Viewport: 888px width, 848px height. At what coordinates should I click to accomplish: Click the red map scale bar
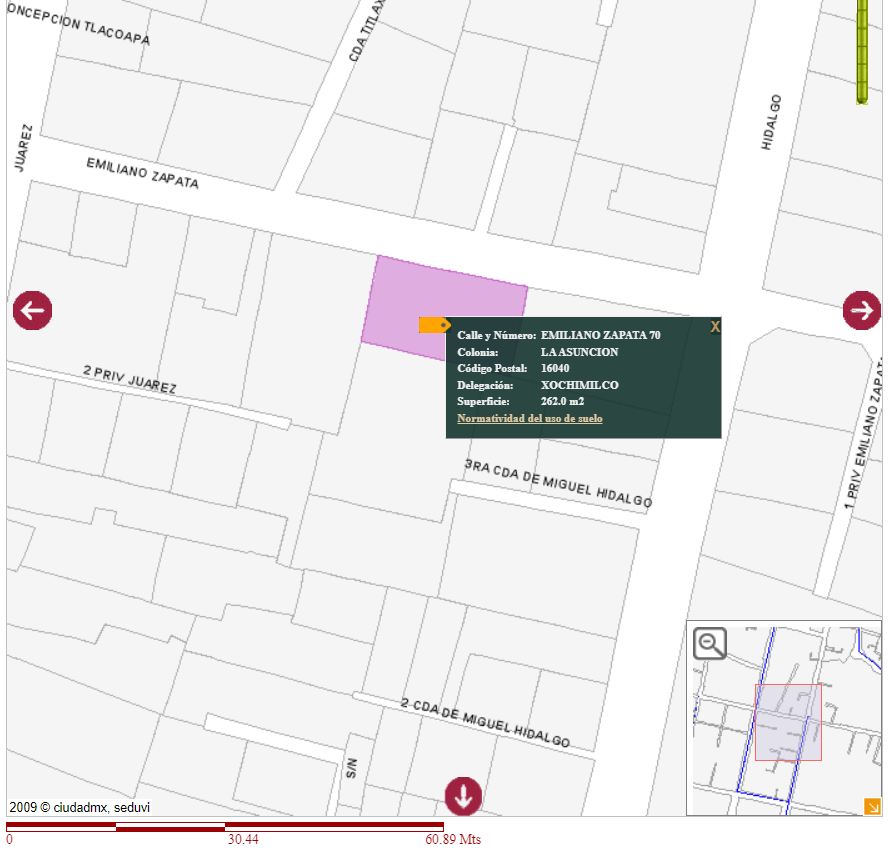click(225, 826)
